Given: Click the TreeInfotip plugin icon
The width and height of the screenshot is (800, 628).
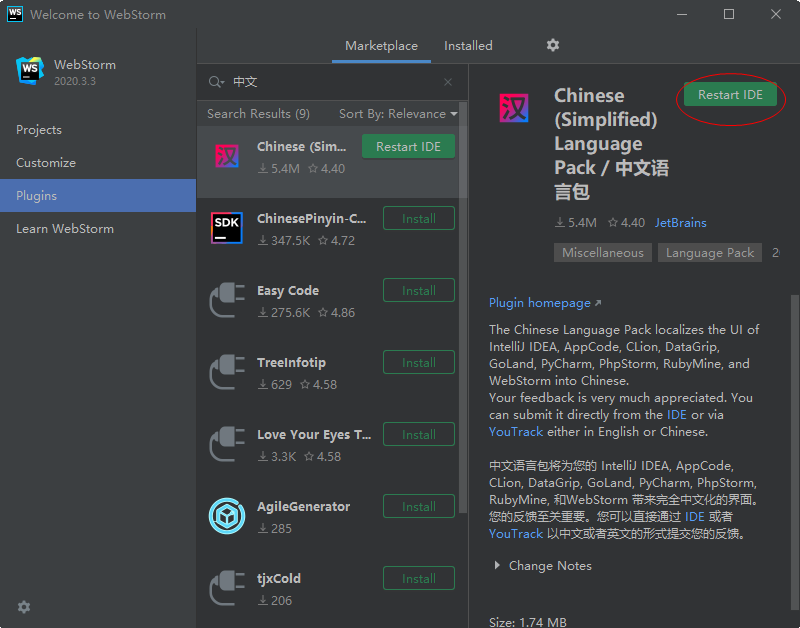Looking at the screenshot, I should pyautogui.click(x=227, y=372).
